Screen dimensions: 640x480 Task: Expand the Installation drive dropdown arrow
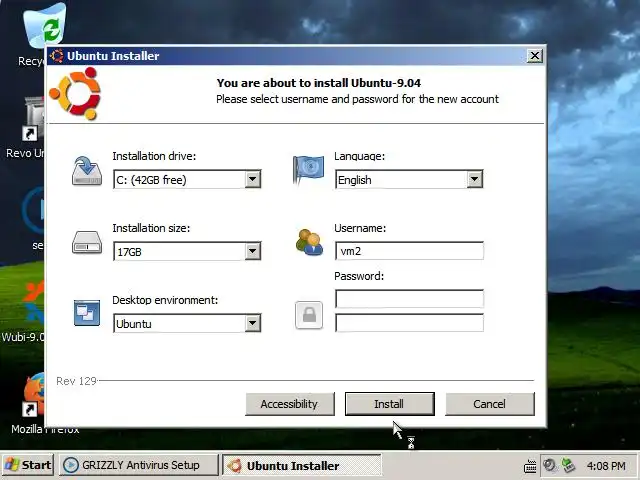[253, 179]
